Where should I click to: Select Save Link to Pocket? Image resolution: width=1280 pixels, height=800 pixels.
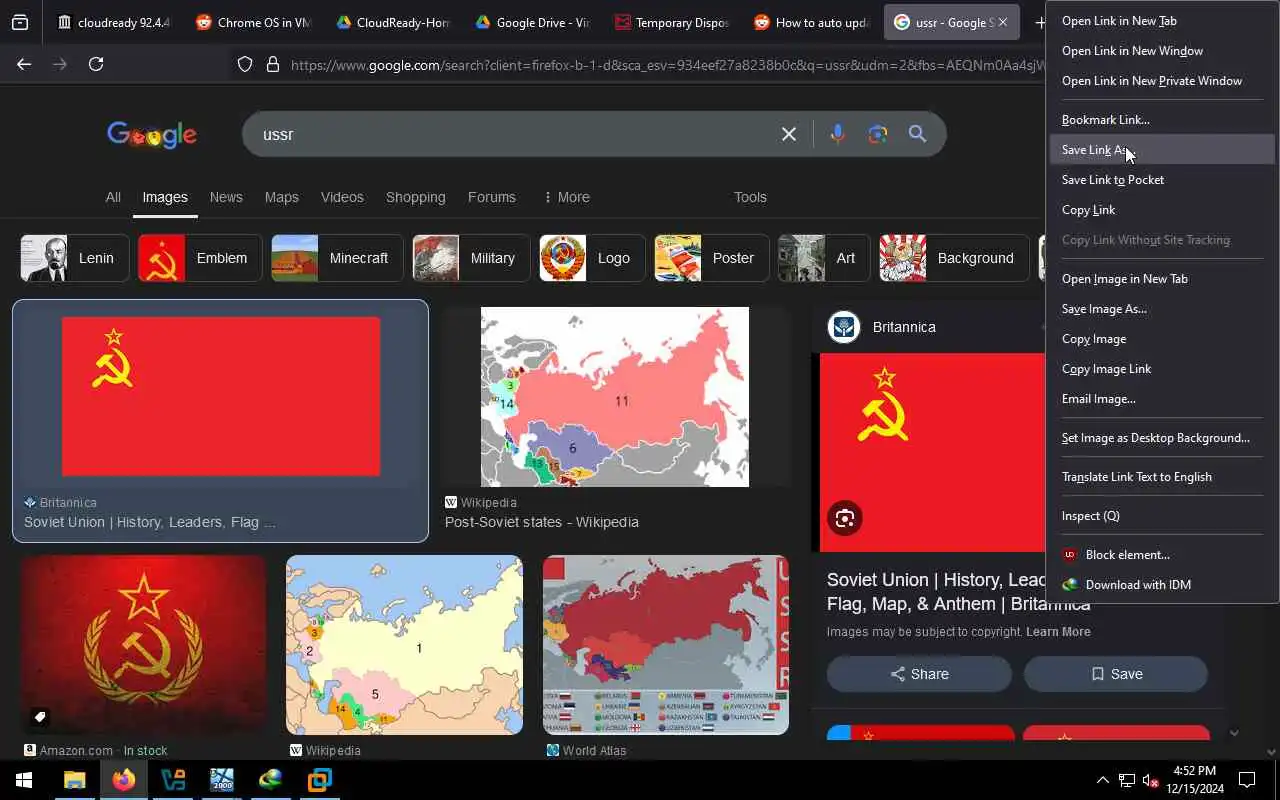tap(1162, 180)
